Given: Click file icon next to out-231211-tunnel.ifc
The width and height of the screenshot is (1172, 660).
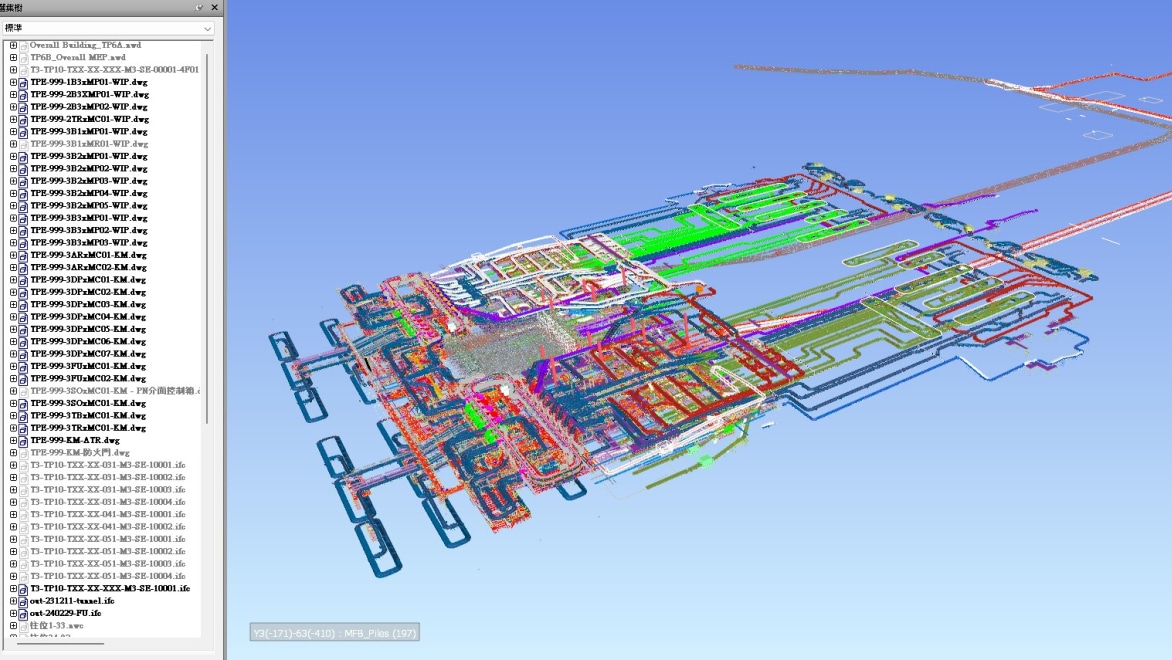Looking at the screenshot, I should coord(23,601).
